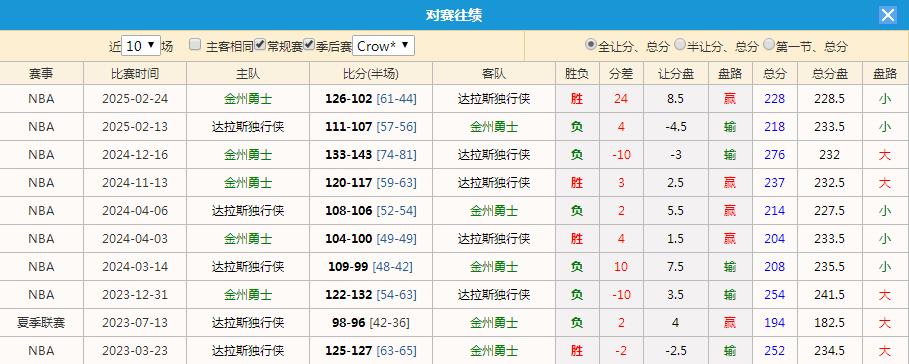This screenshot has width=909, height=364.
Task: Click date 2024-04-06
Action: click(135, 210)
